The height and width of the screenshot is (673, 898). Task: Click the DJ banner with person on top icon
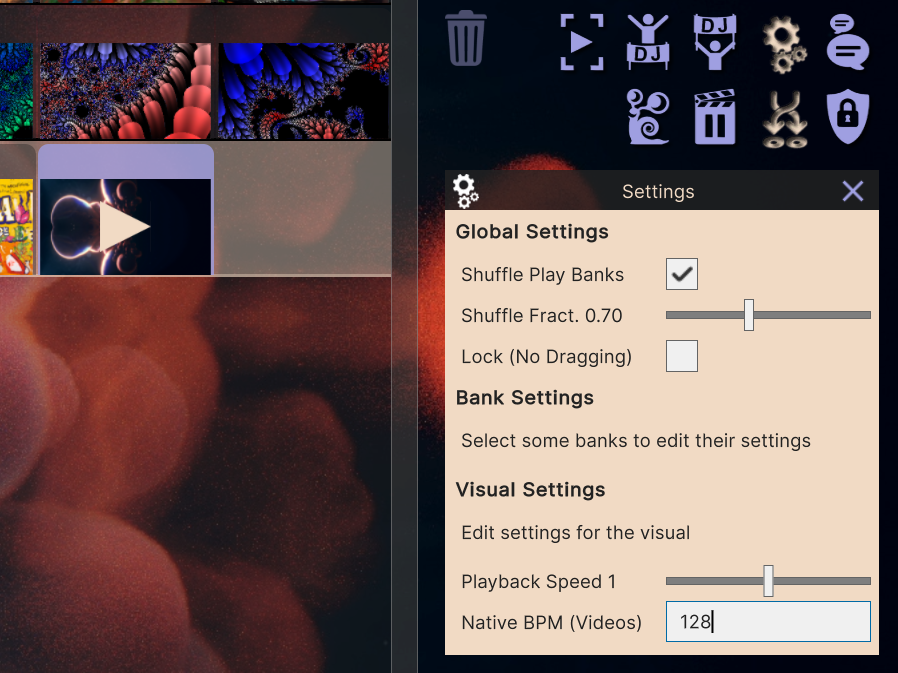point(648,42)
